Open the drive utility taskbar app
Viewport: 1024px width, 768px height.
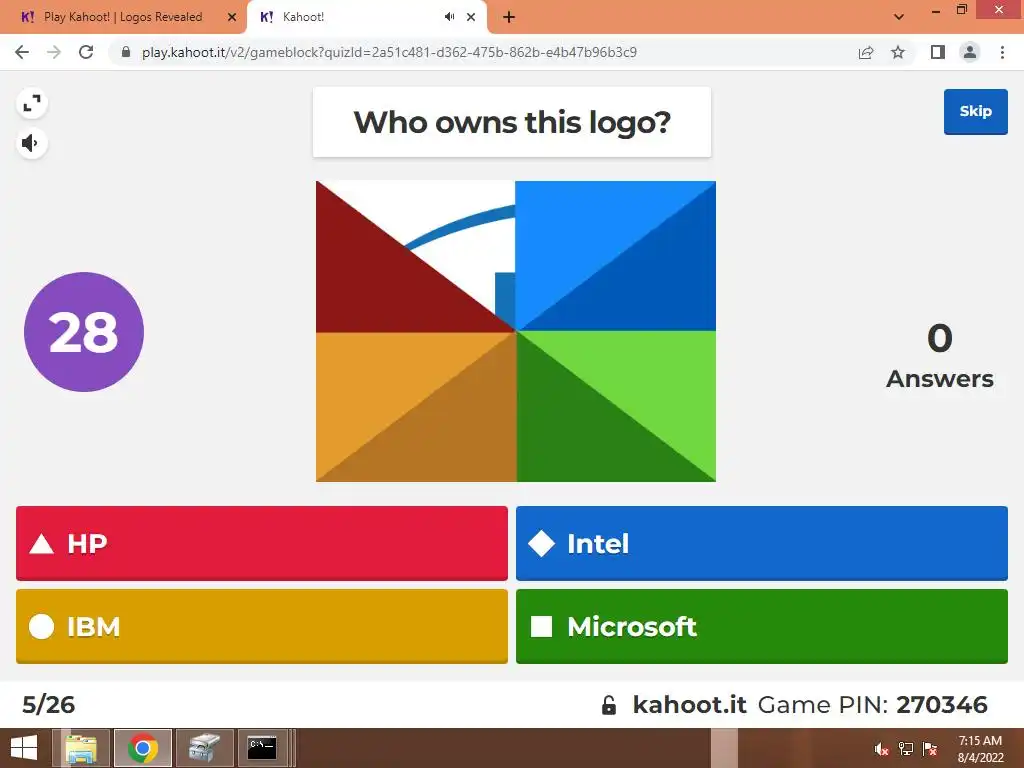pyautogui.click(x=204, y=748)
